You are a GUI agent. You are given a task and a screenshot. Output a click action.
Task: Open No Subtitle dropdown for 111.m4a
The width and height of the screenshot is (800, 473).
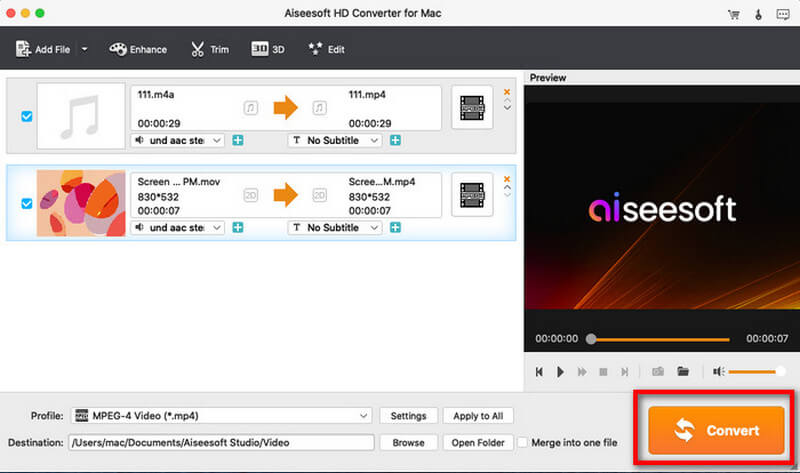coord(374,141)
